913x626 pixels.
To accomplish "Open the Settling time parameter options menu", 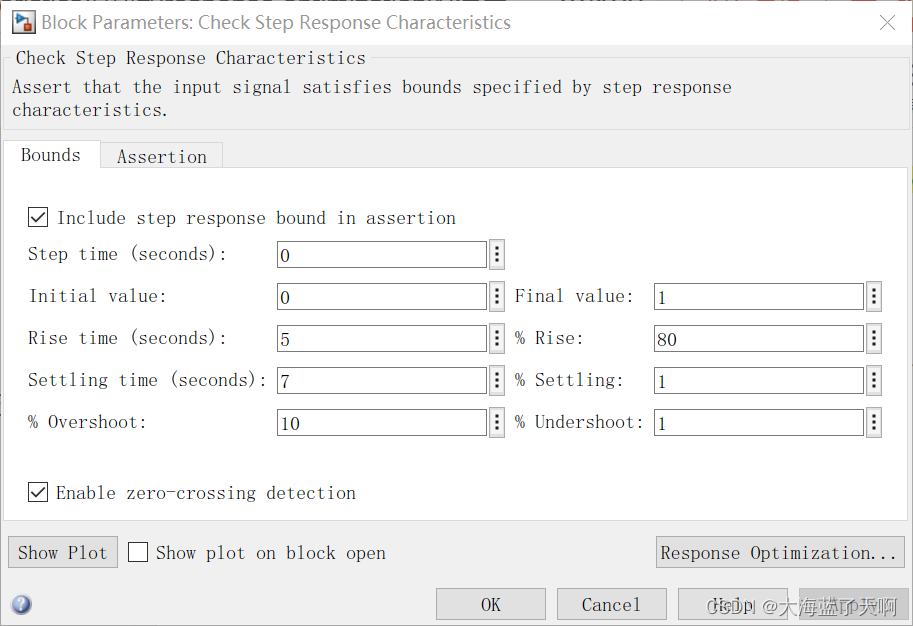I will click(x=497, y=380).
